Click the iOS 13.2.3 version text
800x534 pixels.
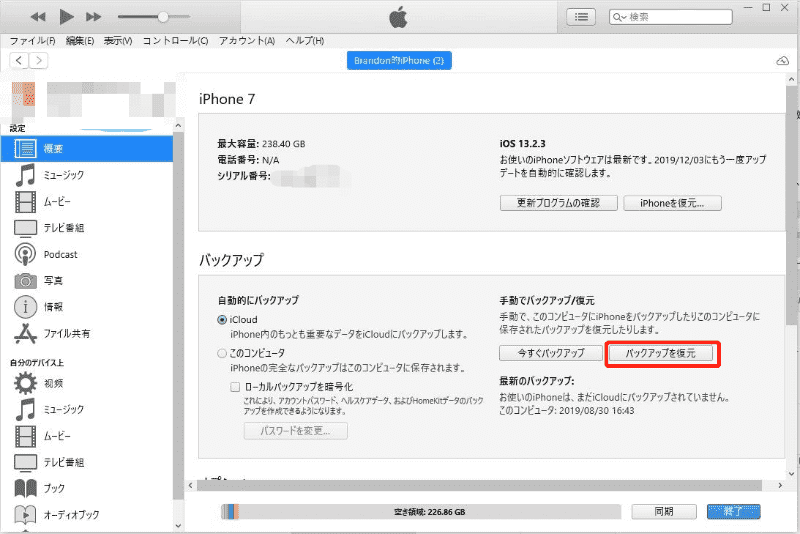522,144
